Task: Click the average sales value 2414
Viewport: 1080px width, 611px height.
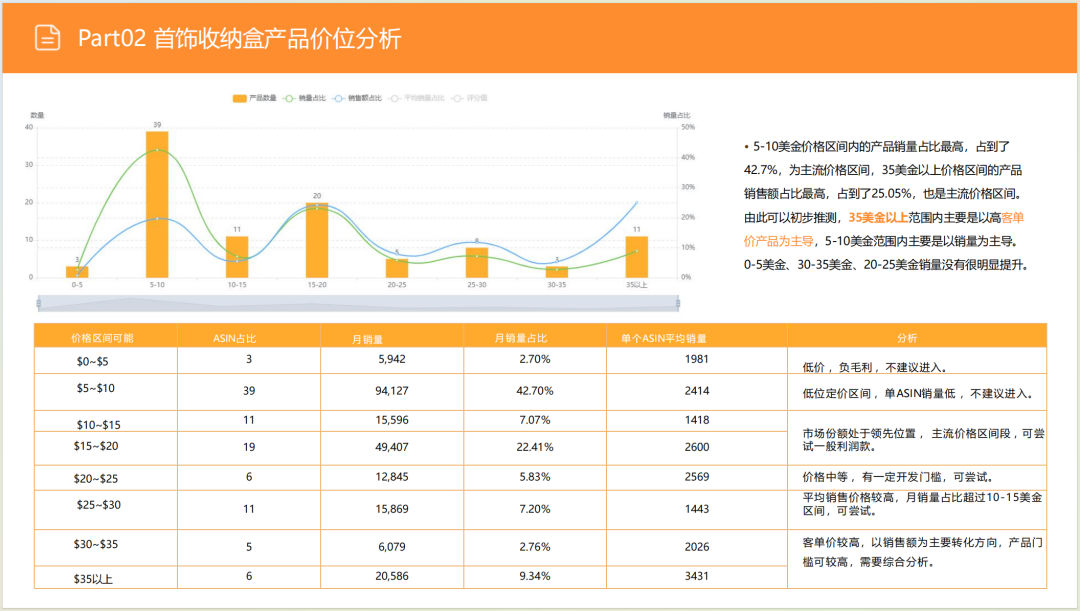Action: tap(697, 391)
